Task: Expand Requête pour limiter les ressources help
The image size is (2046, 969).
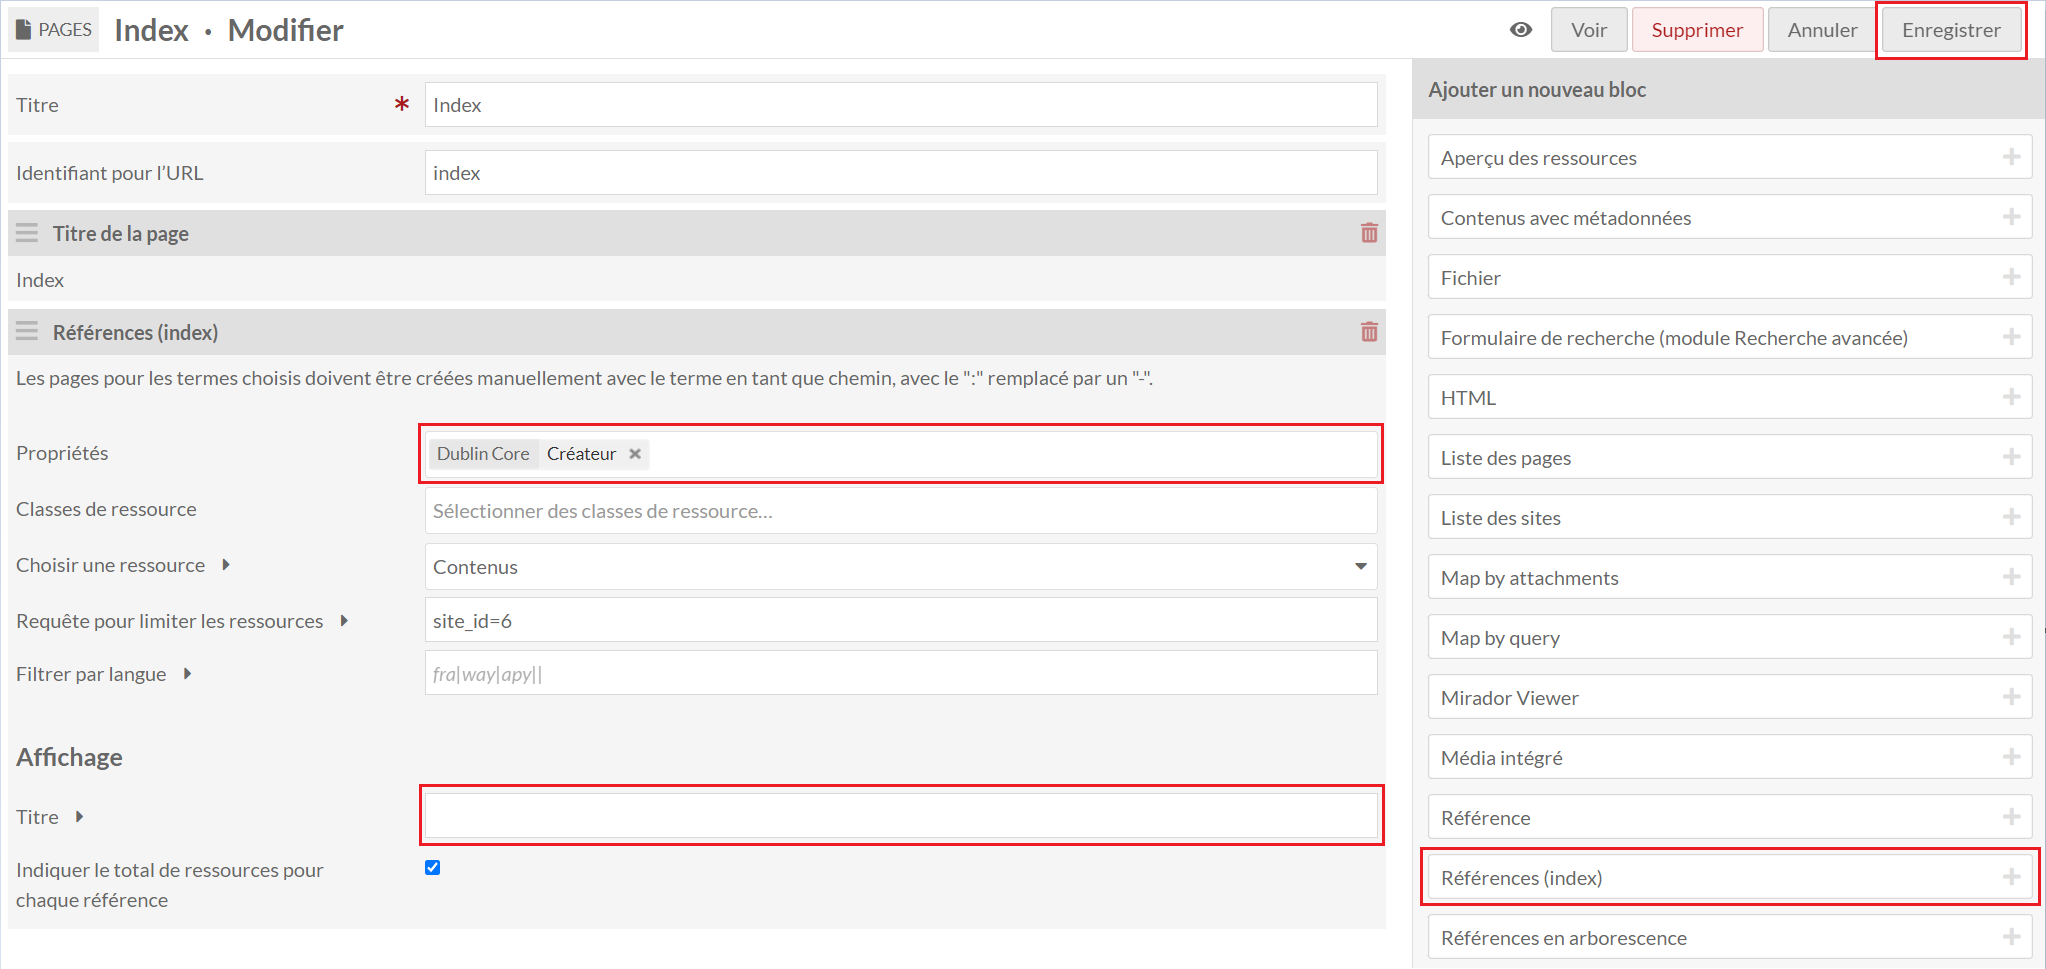Action: click(344, 621)
